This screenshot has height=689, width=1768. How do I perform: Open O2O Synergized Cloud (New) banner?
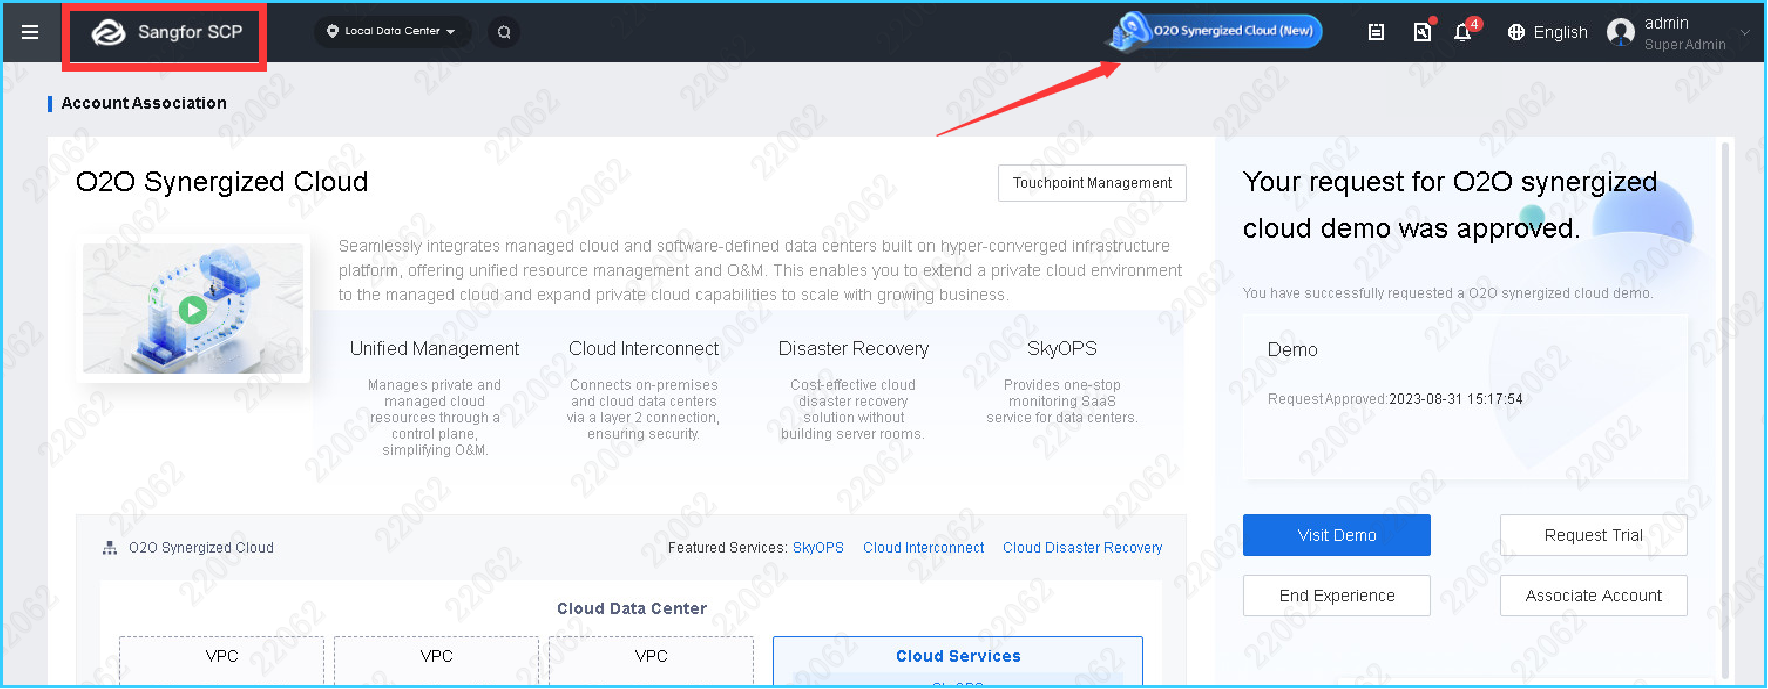click(x=1216, y=31)
